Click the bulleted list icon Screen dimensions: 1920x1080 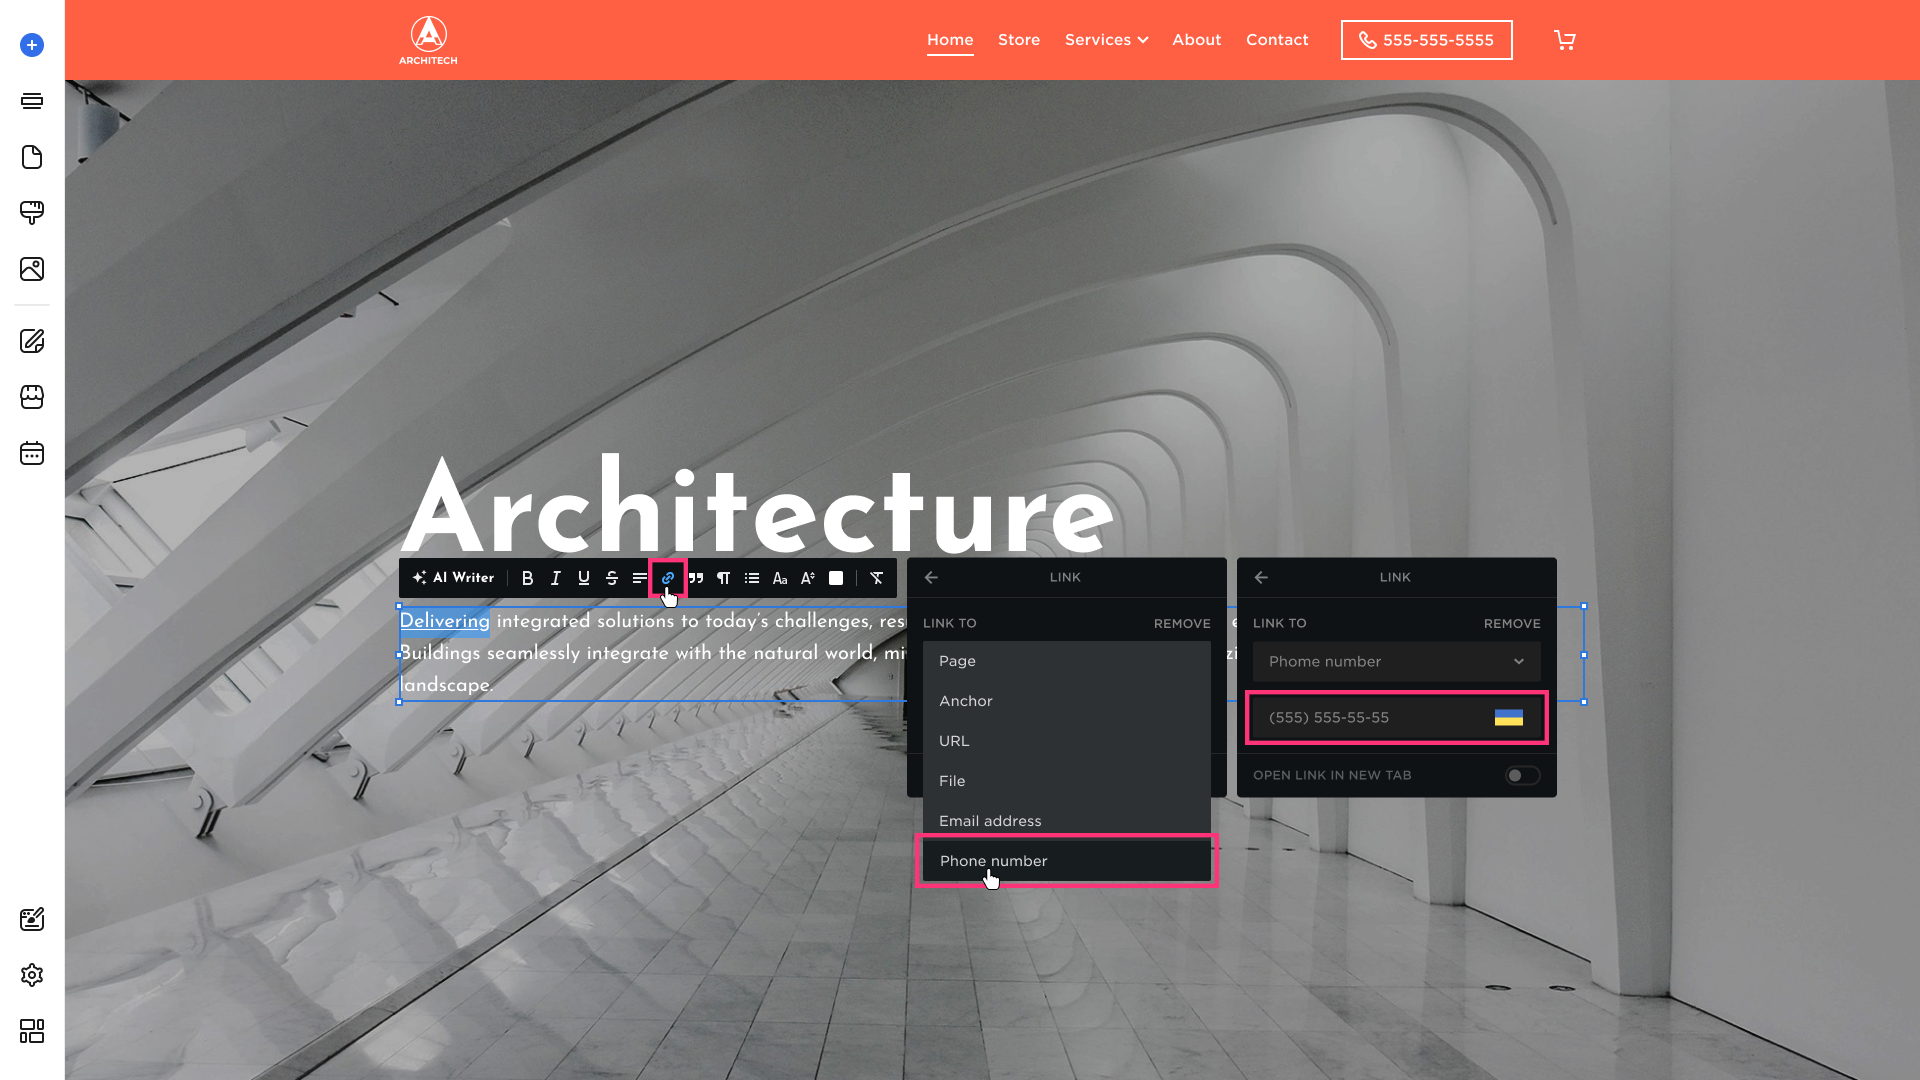click(752, 578)
